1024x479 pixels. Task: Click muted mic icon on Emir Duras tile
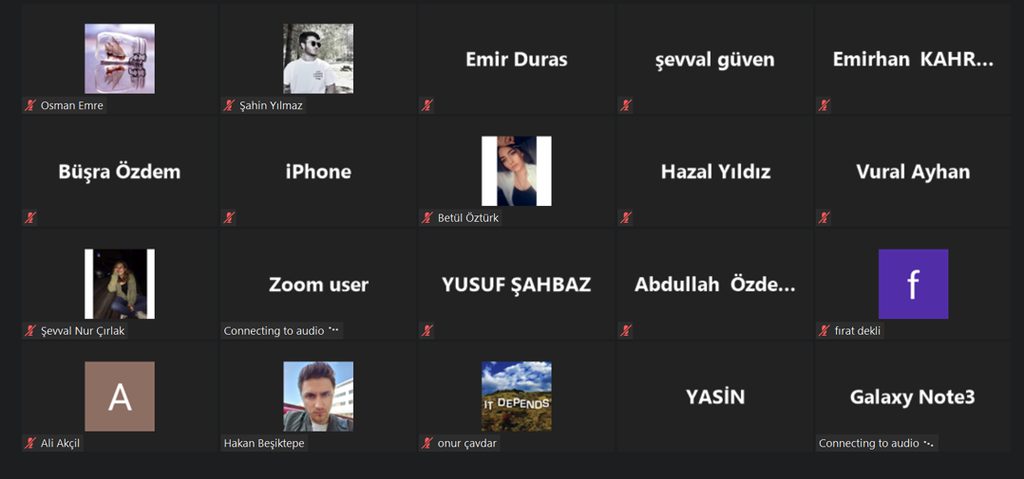coord(427,105)
